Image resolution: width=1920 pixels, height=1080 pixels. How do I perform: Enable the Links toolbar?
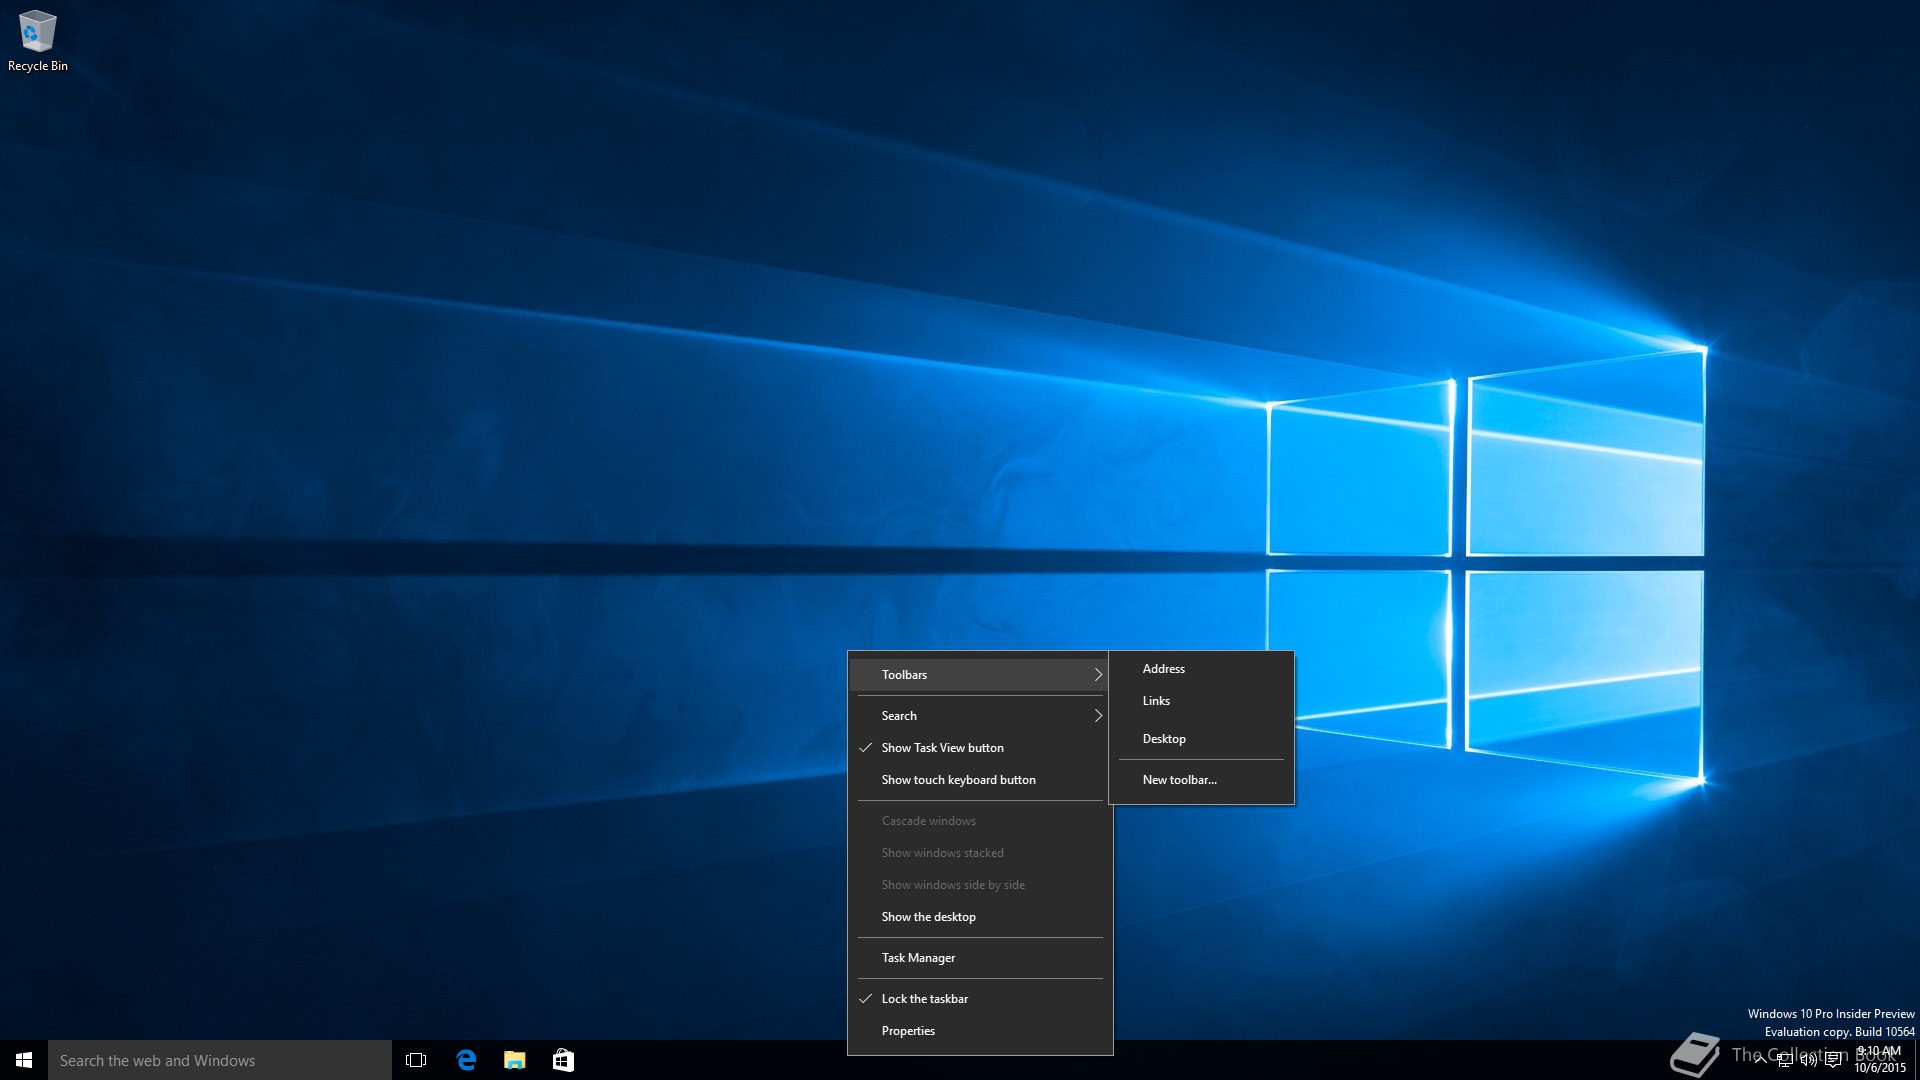1201,701
